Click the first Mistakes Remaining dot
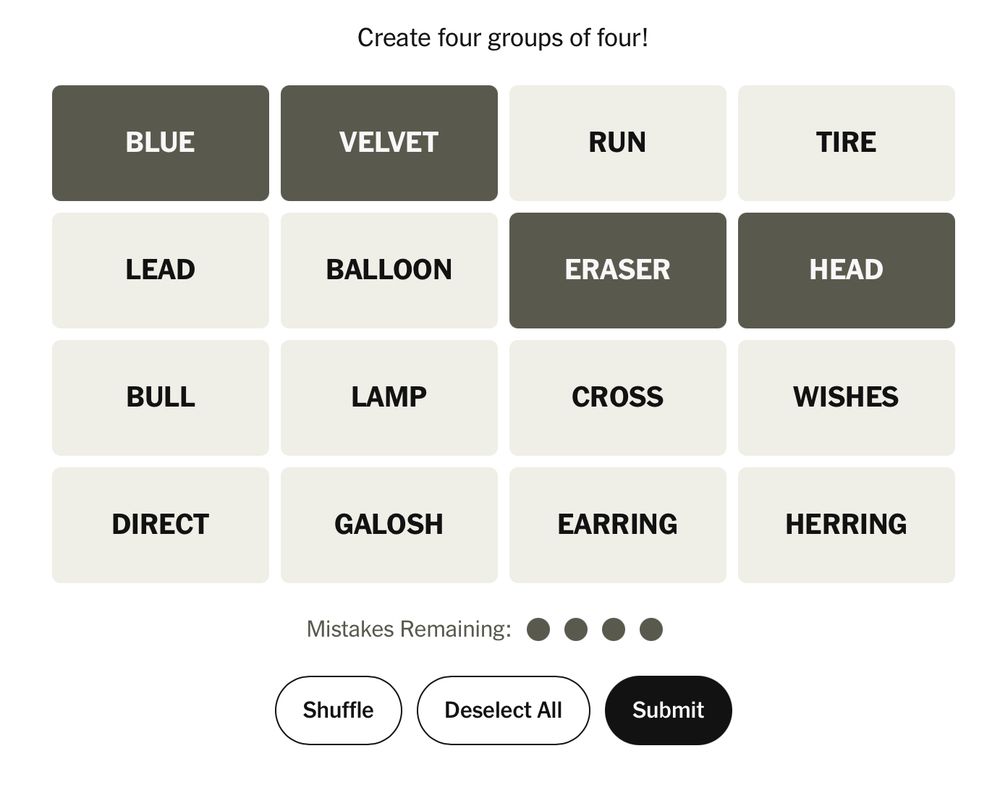This screenshot has height=803, width=1000. coord(538,629)
